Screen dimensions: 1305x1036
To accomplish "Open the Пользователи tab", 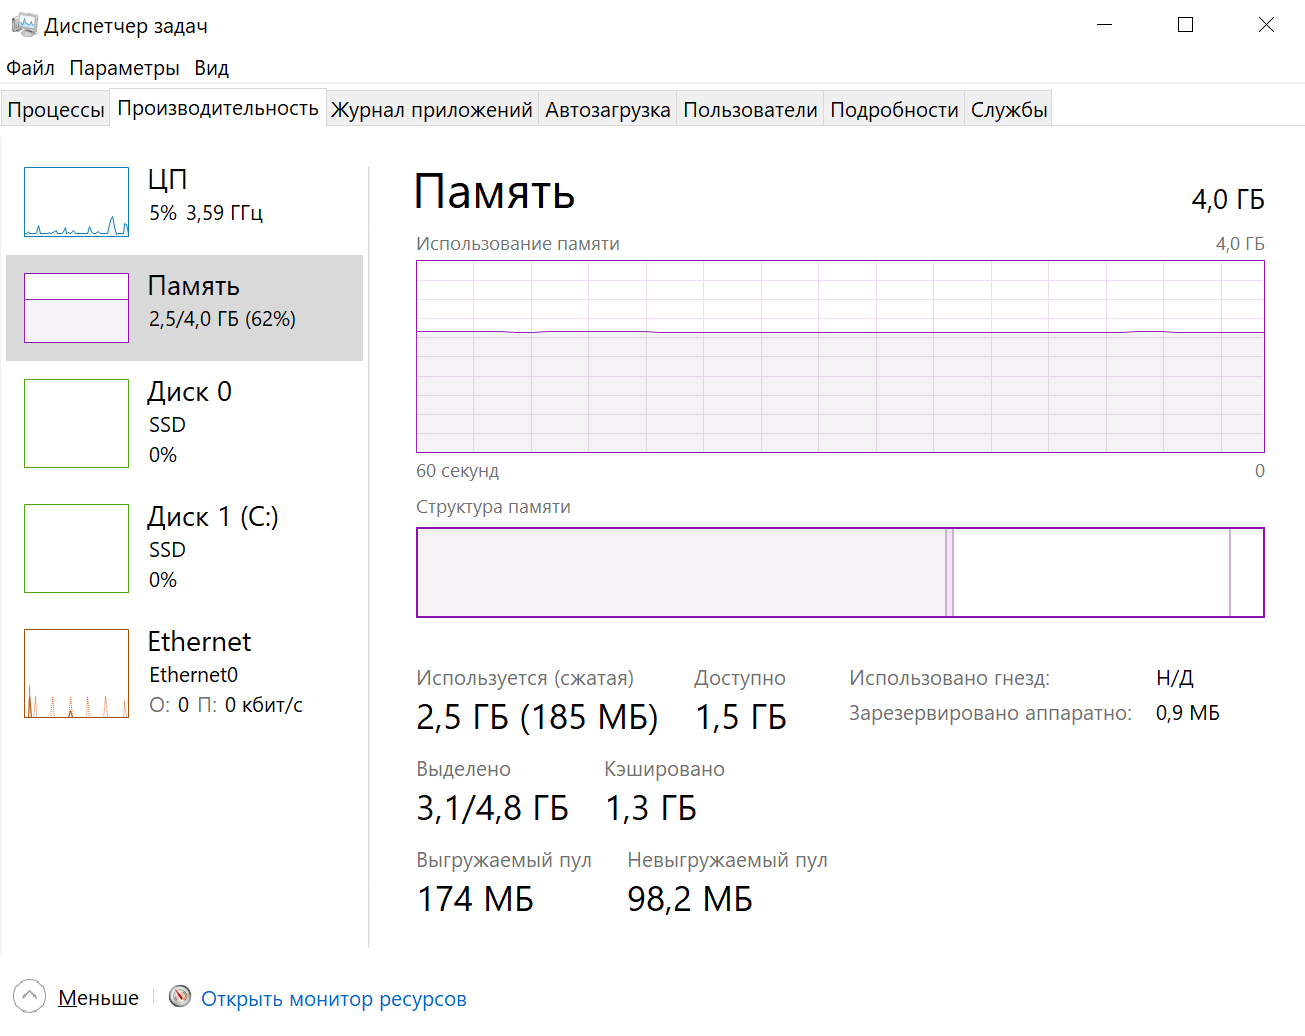I will click(750, 110).
